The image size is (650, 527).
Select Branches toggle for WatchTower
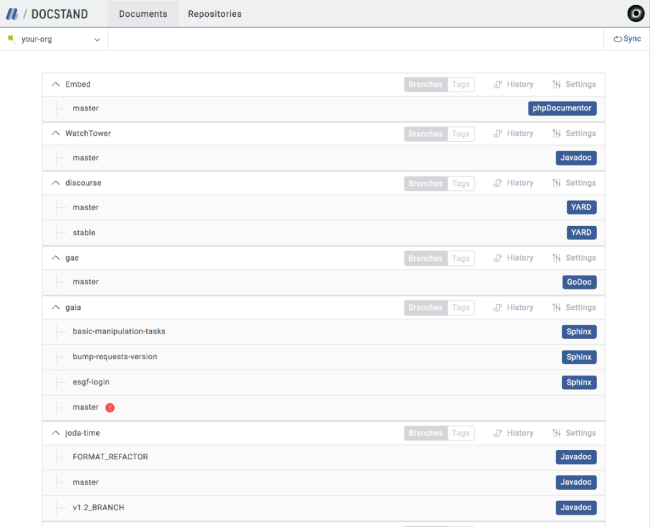[x=426, y=134]
